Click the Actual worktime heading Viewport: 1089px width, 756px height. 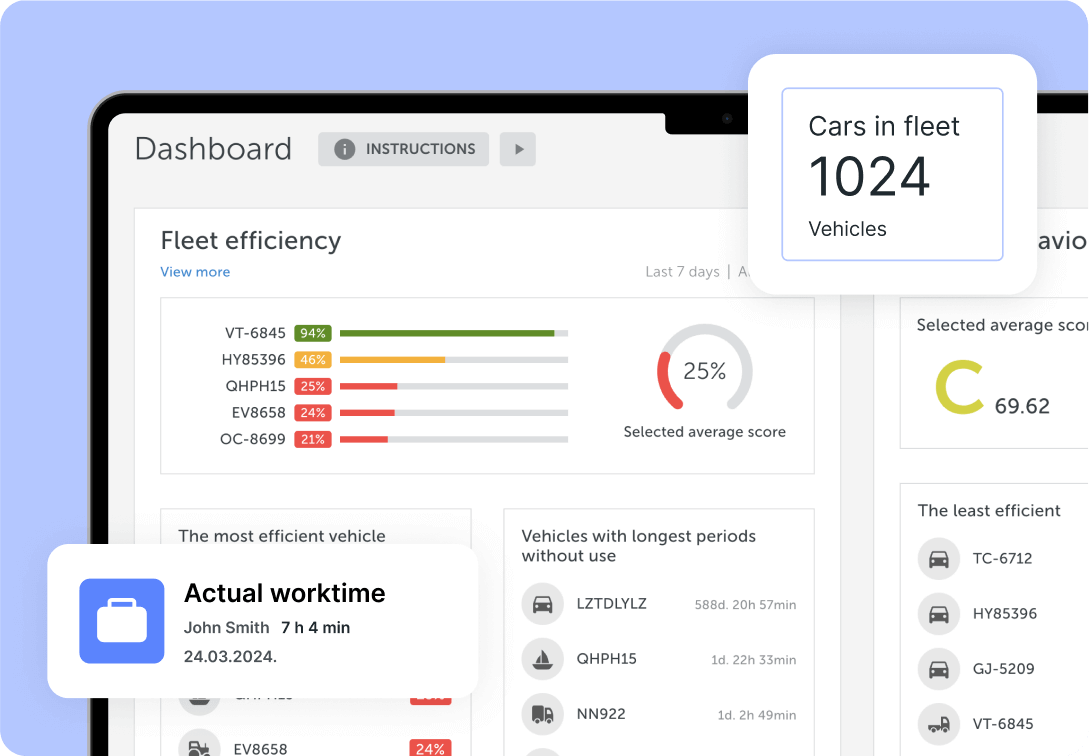pyautogui.click(x=285, y=594)
